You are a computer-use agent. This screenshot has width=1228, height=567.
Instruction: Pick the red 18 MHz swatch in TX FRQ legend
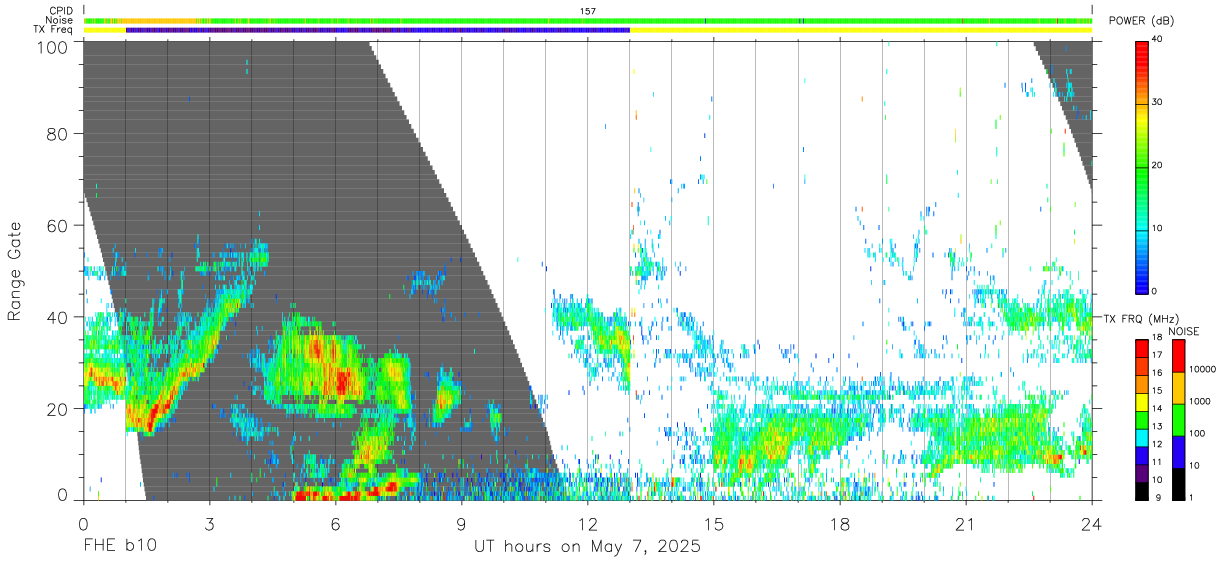coord(1142,347)
